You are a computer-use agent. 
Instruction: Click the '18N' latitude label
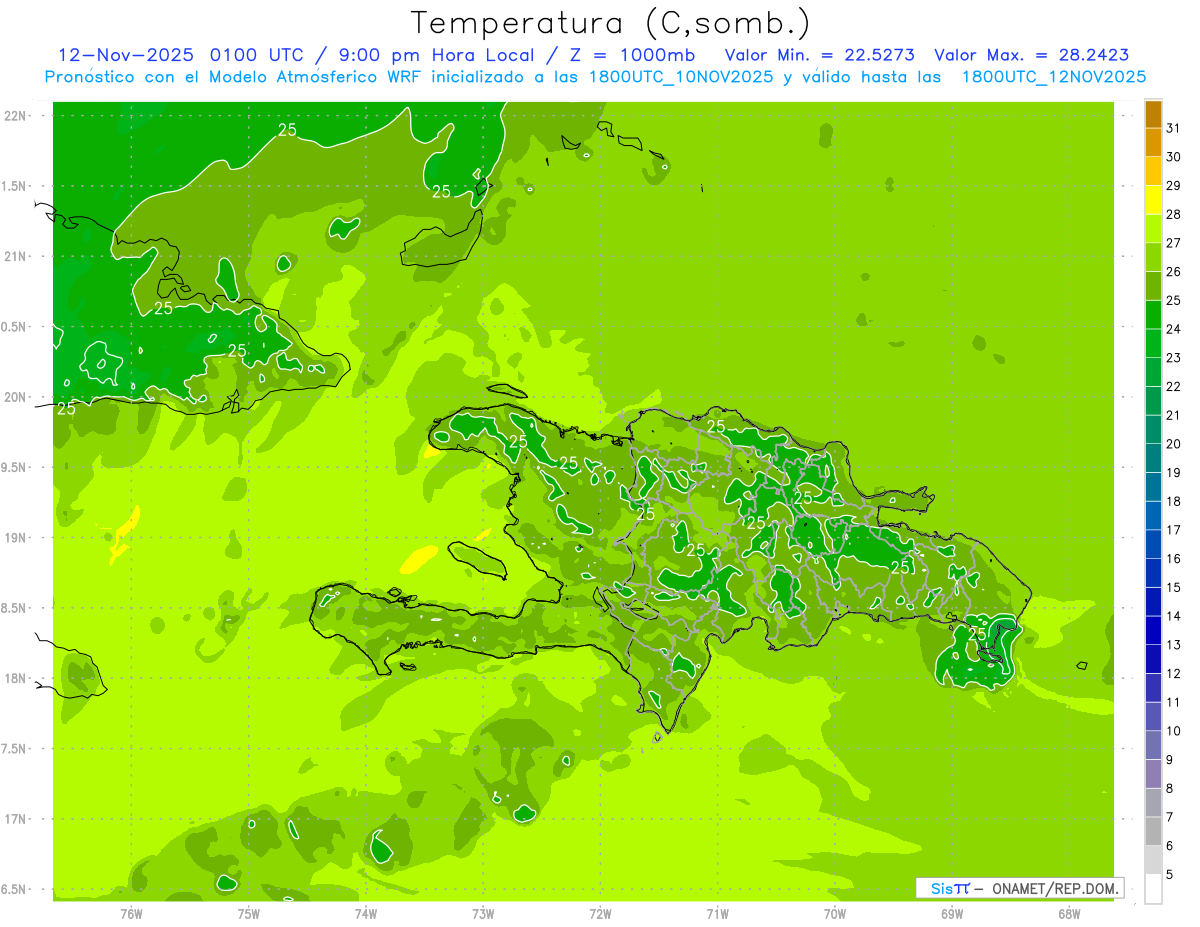tap(15, 678)
